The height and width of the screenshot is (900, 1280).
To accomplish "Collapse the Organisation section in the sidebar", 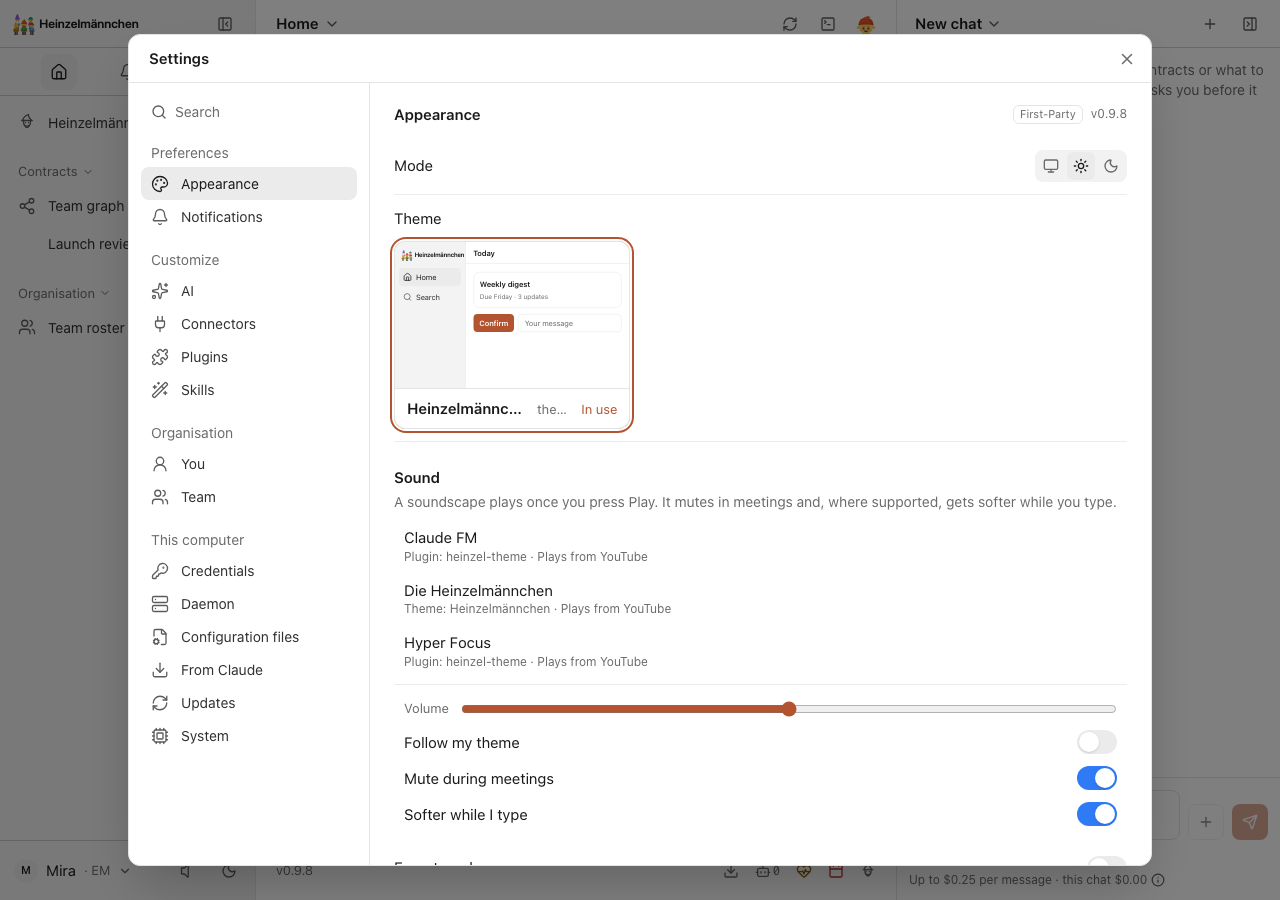I will click(64, 294).
